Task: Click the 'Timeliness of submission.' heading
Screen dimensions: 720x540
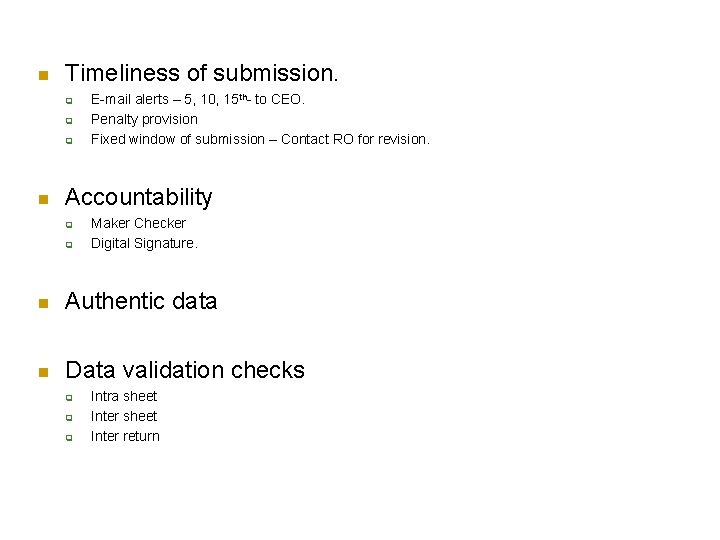Action: (x=202, y=73)
